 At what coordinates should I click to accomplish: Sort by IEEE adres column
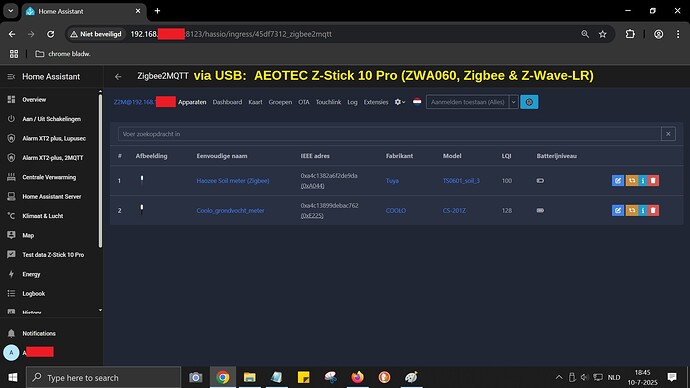(315, 156)
